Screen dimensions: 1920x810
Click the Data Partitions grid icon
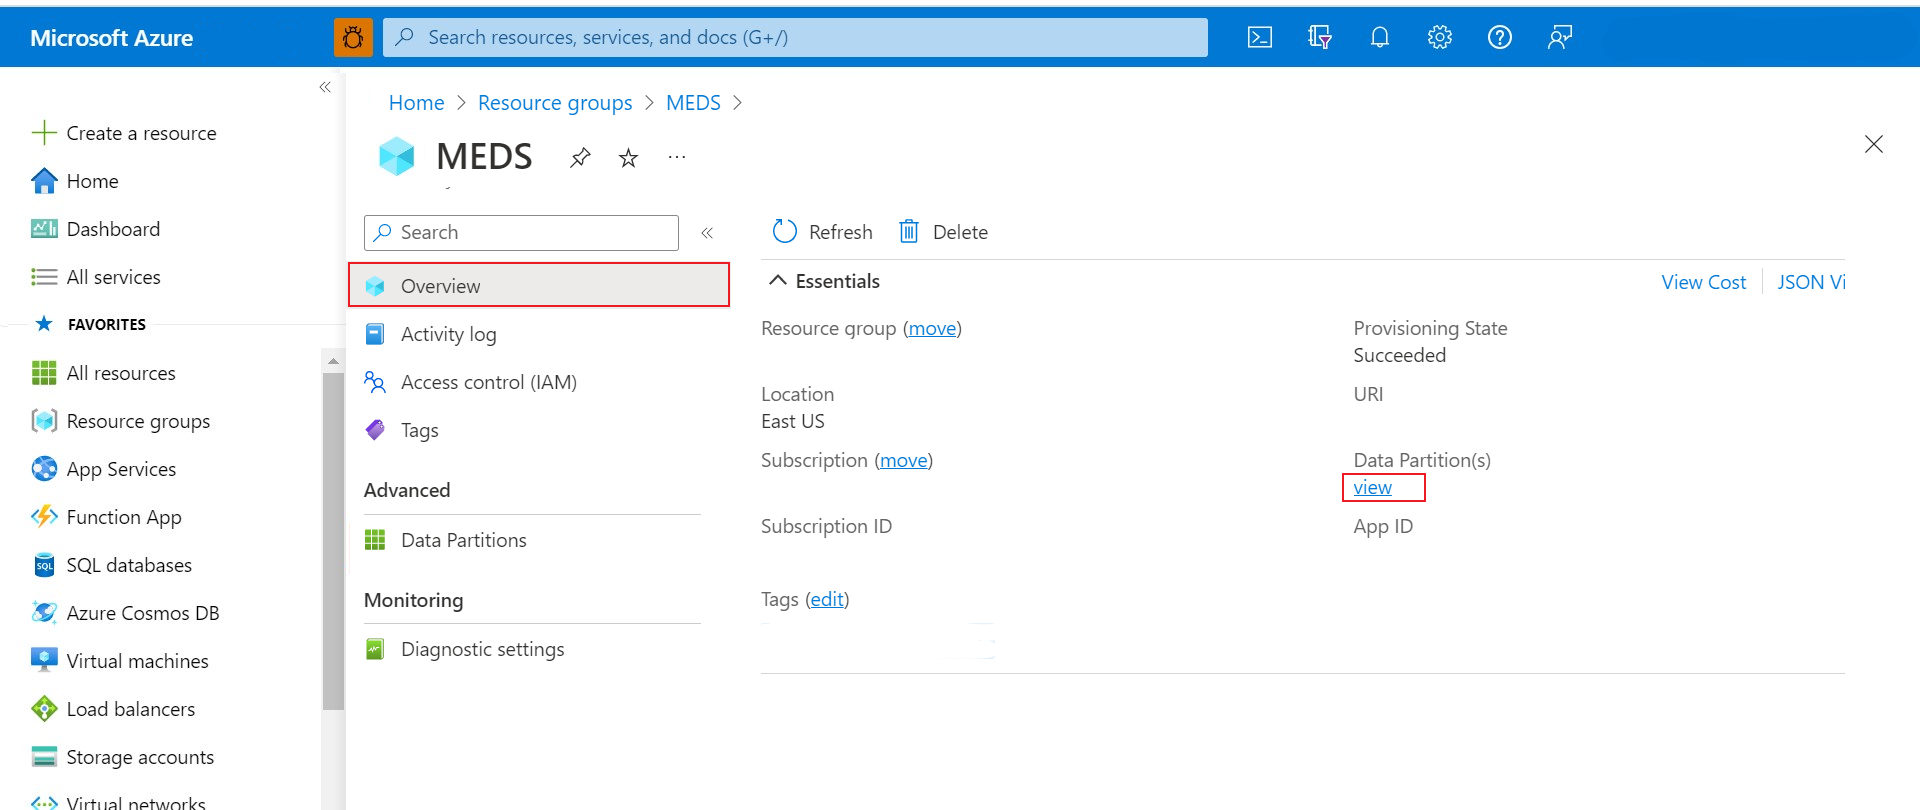375,540
